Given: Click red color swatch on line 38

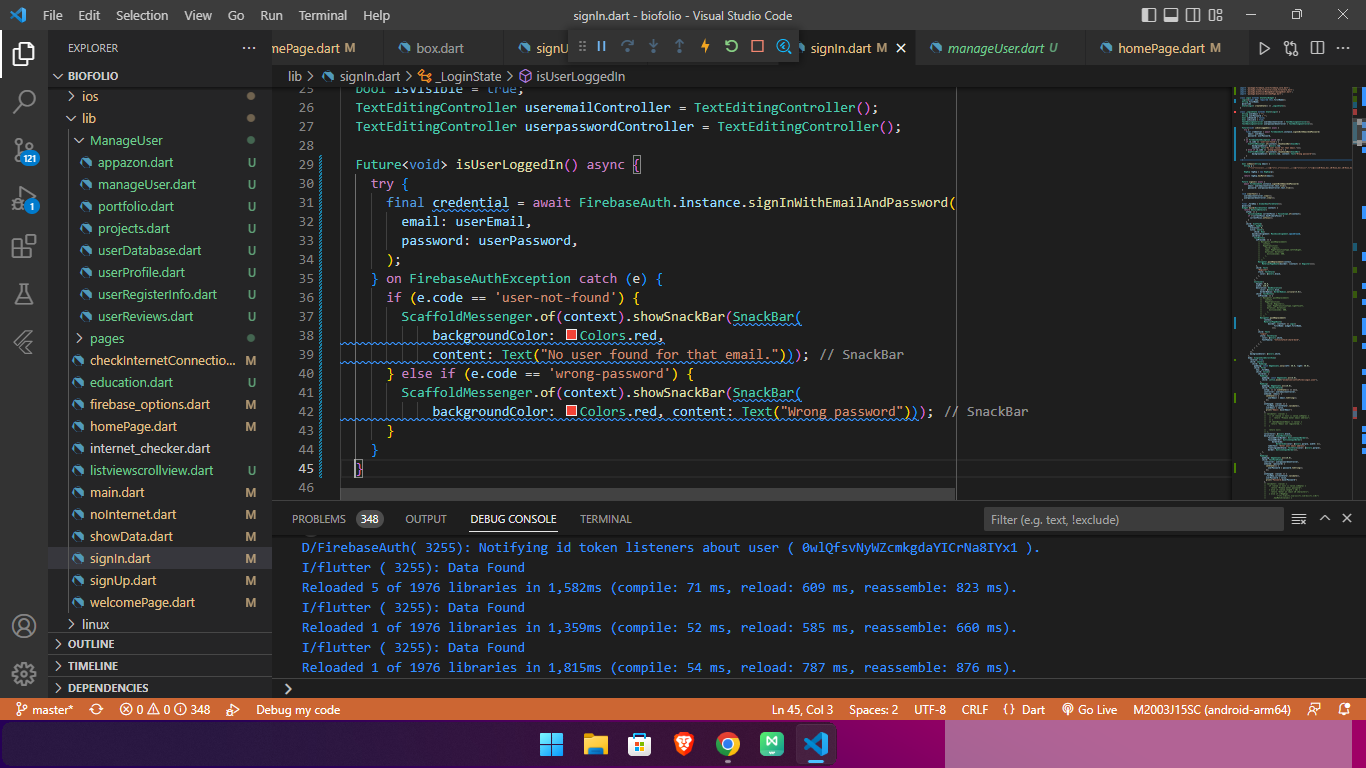Looking at the screenshot, I should click(572, 336).
